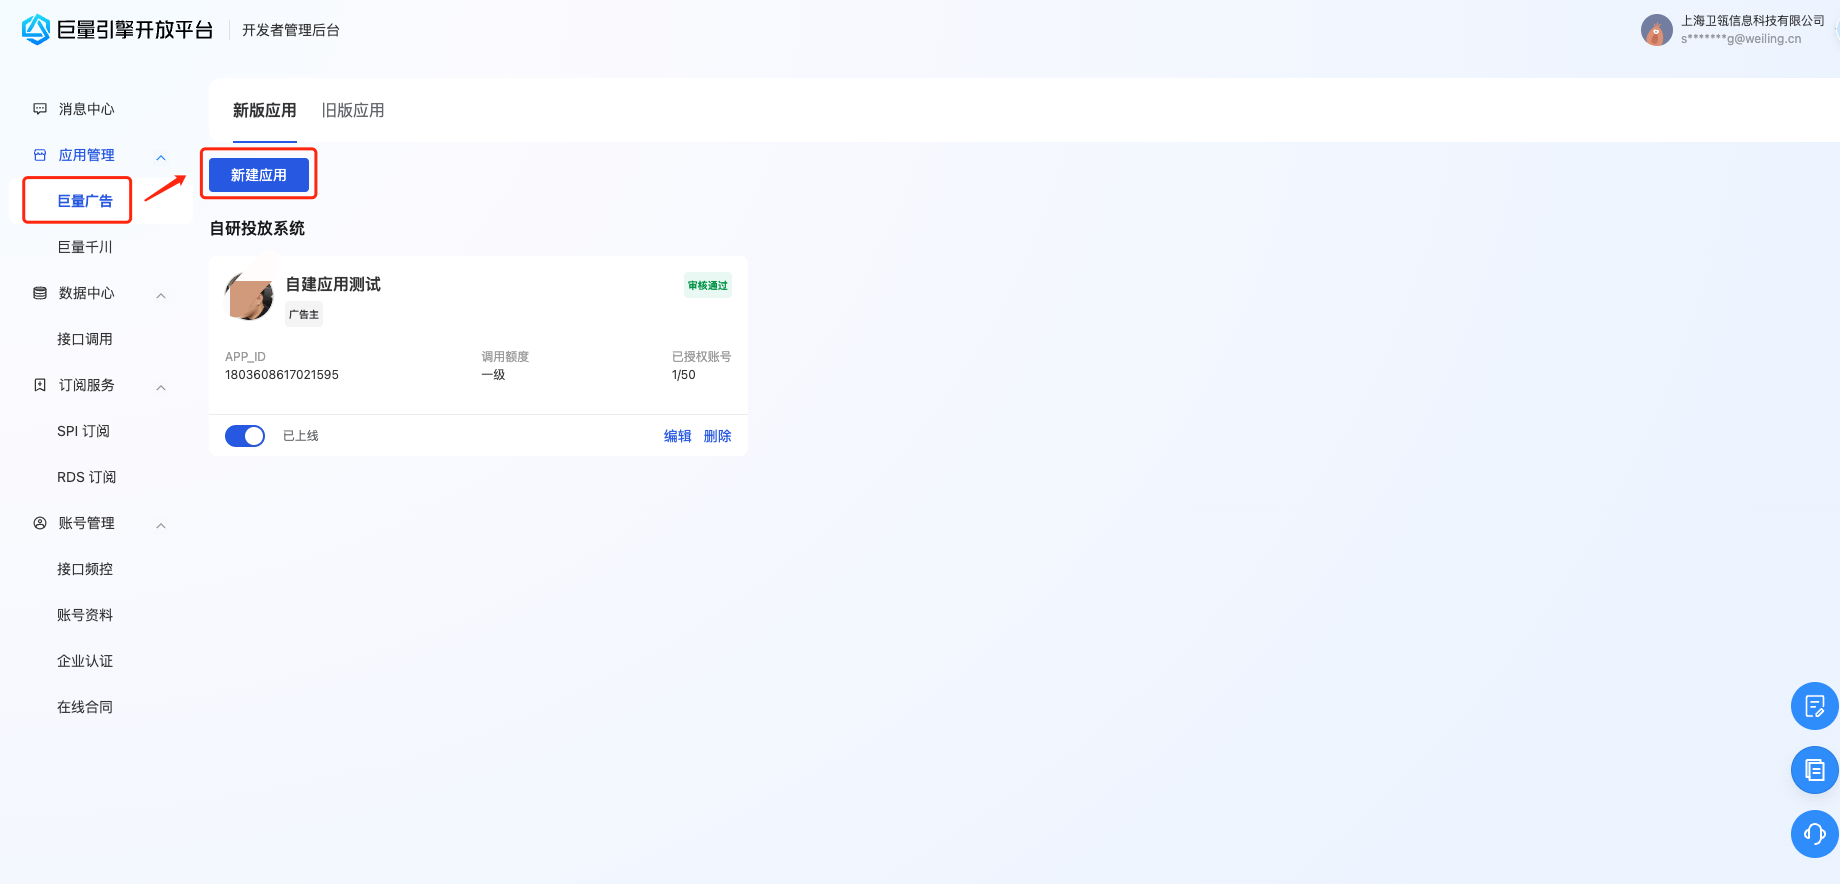The image size is (1840, 884).
Task: Click the account email s*******g@weiling.cn
Action: tap(1741, 39)
